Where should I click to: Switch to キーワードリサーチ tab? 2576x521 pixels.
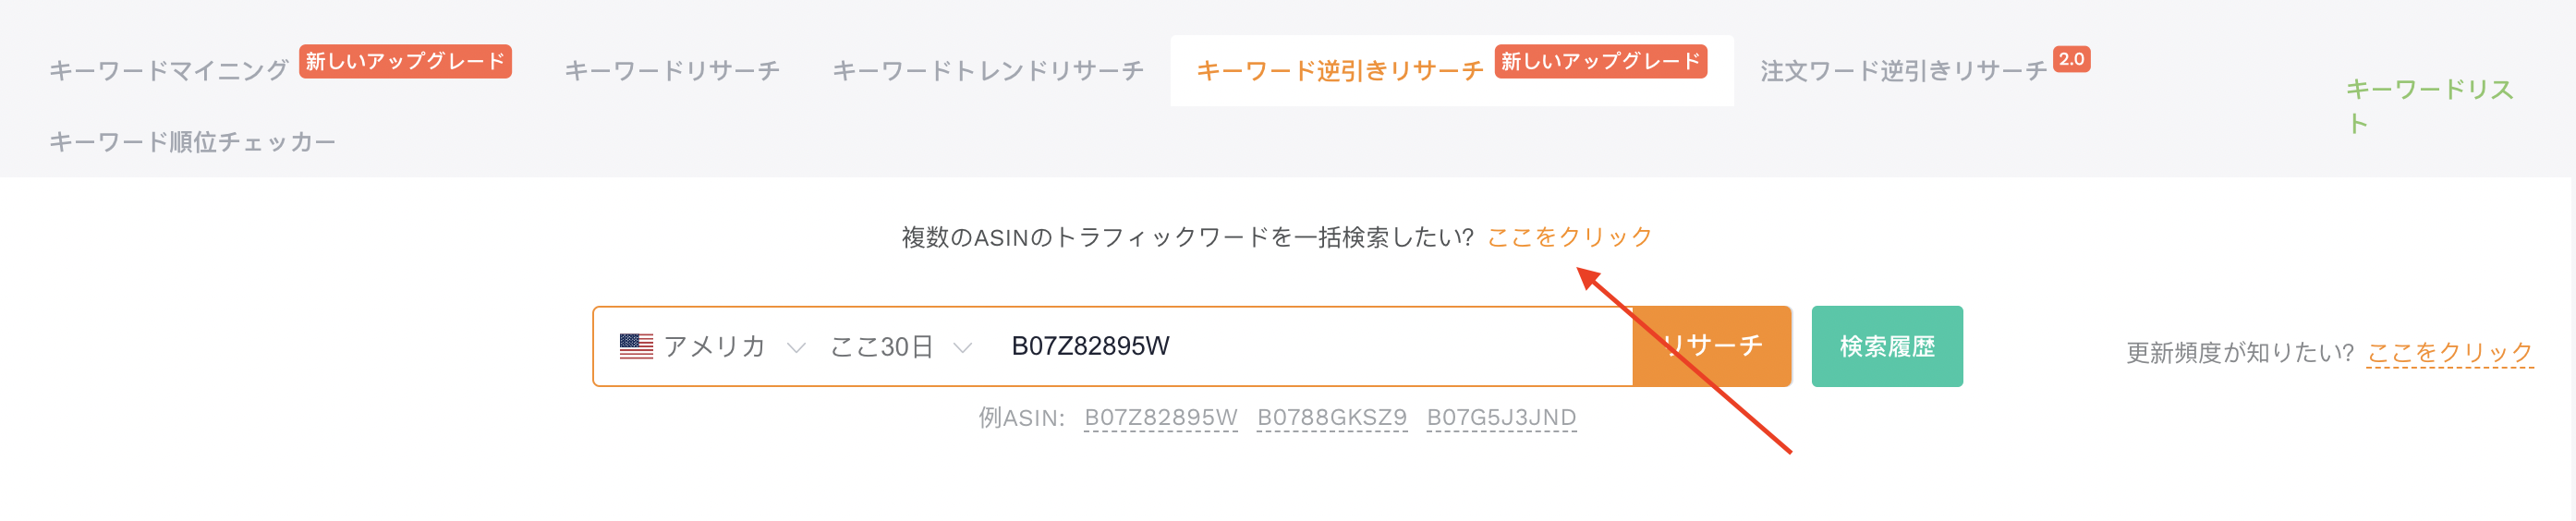(x=672, y=70)
